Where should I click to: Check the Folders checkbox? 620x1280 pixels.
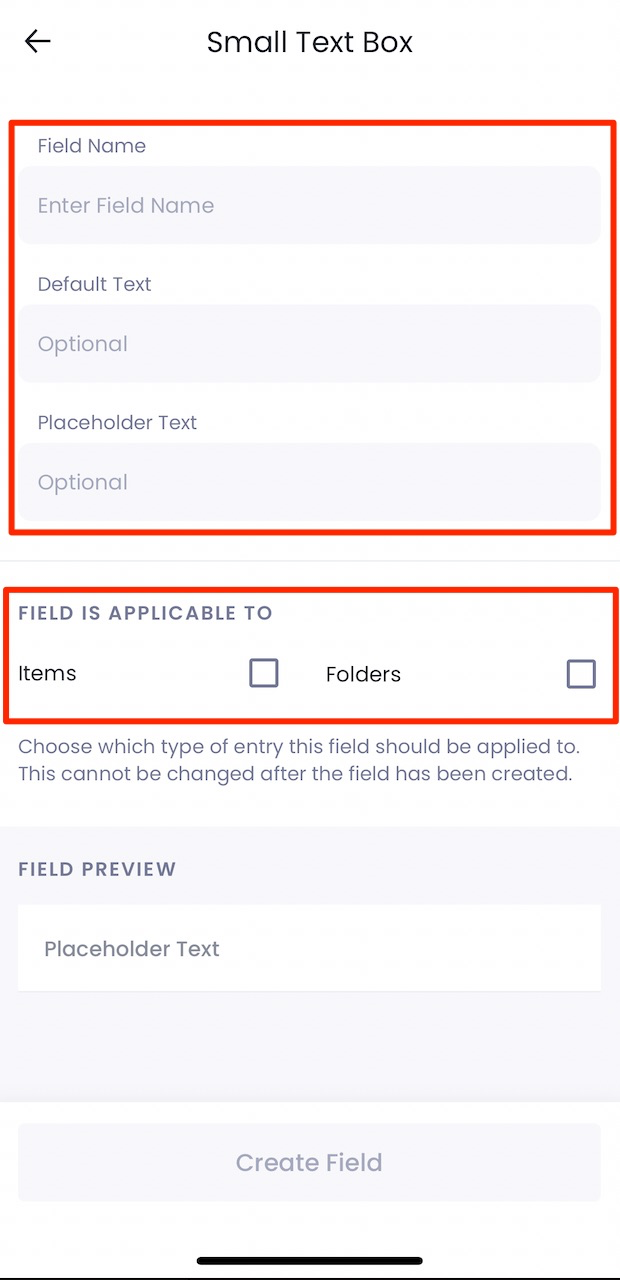point(581,674)
